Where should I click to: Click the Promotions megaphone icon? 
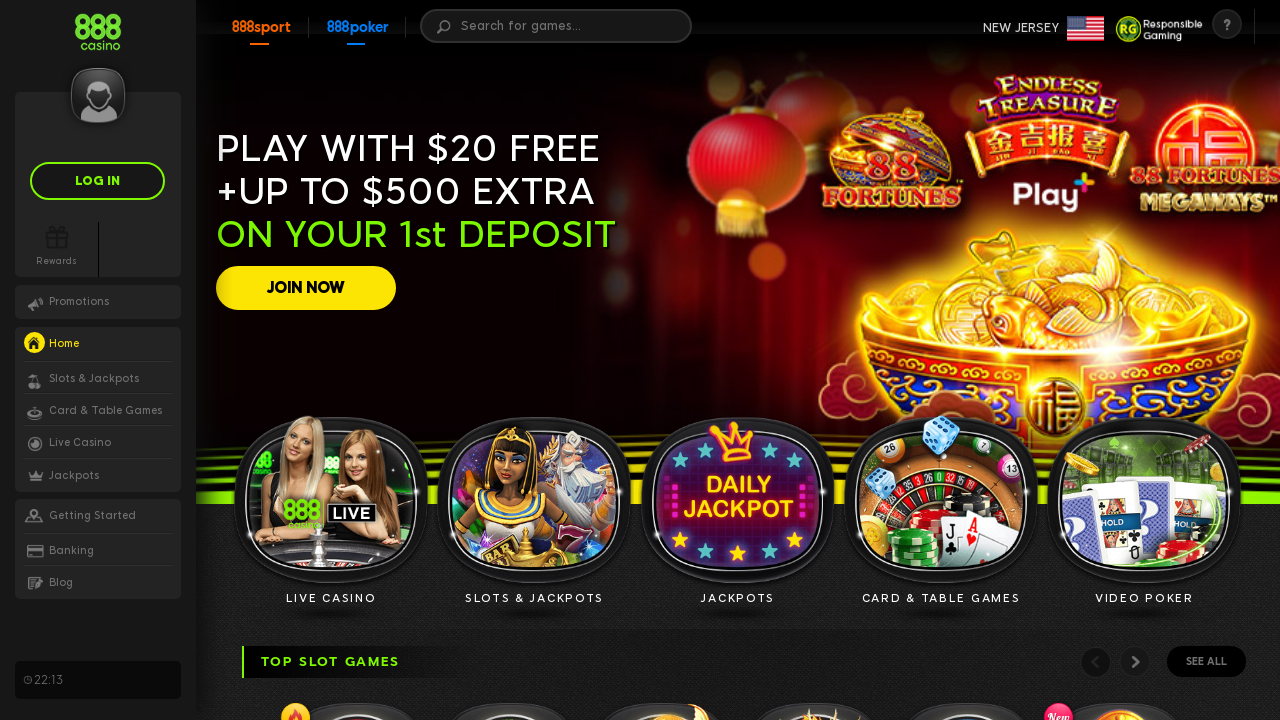pos(35,303)
